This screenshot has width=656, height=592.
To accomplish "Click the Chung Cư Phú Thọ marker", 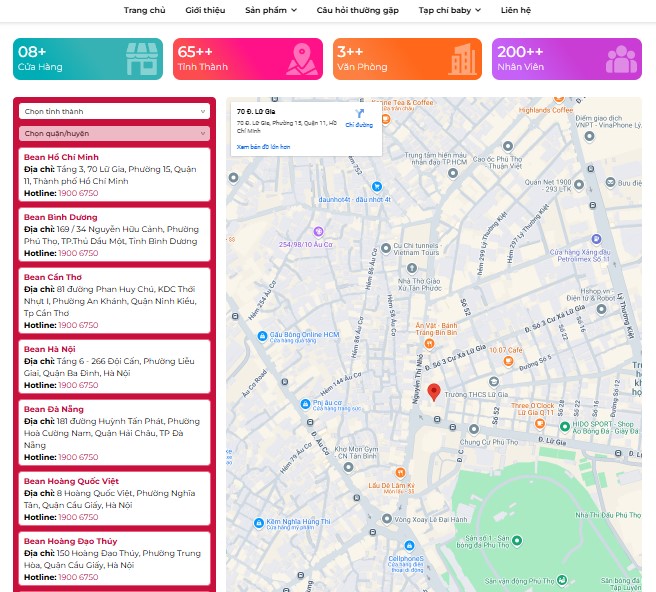I will tap(474, 429).
